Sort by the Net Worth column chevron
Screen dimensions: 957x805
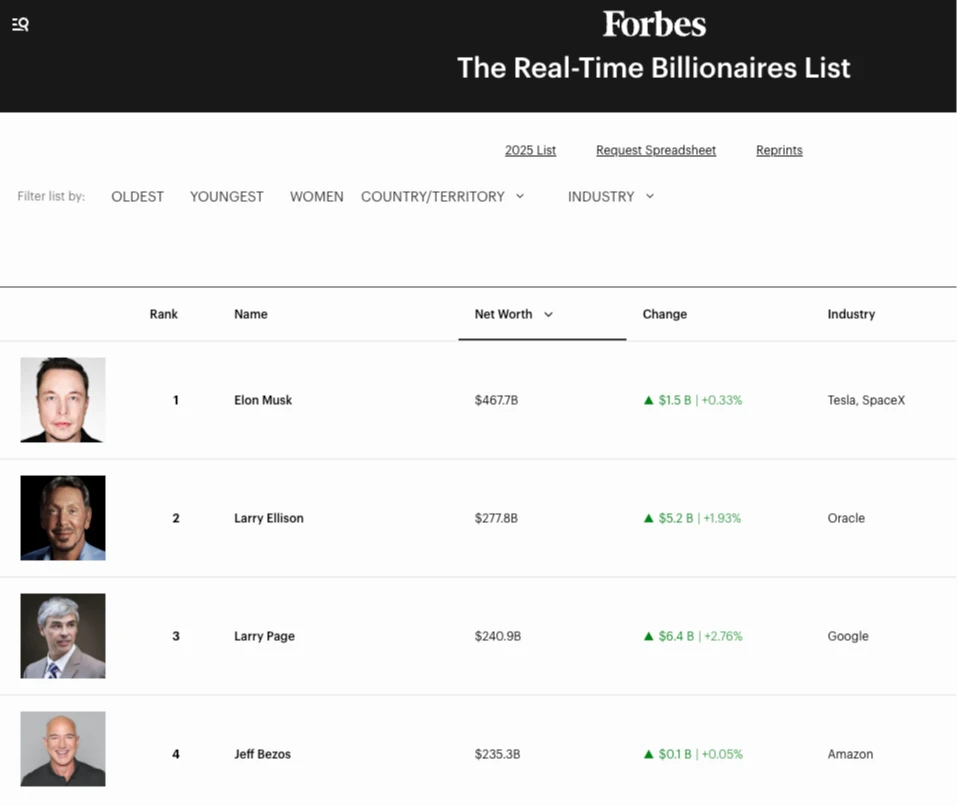pyautogui.click(x=548, y=315)
